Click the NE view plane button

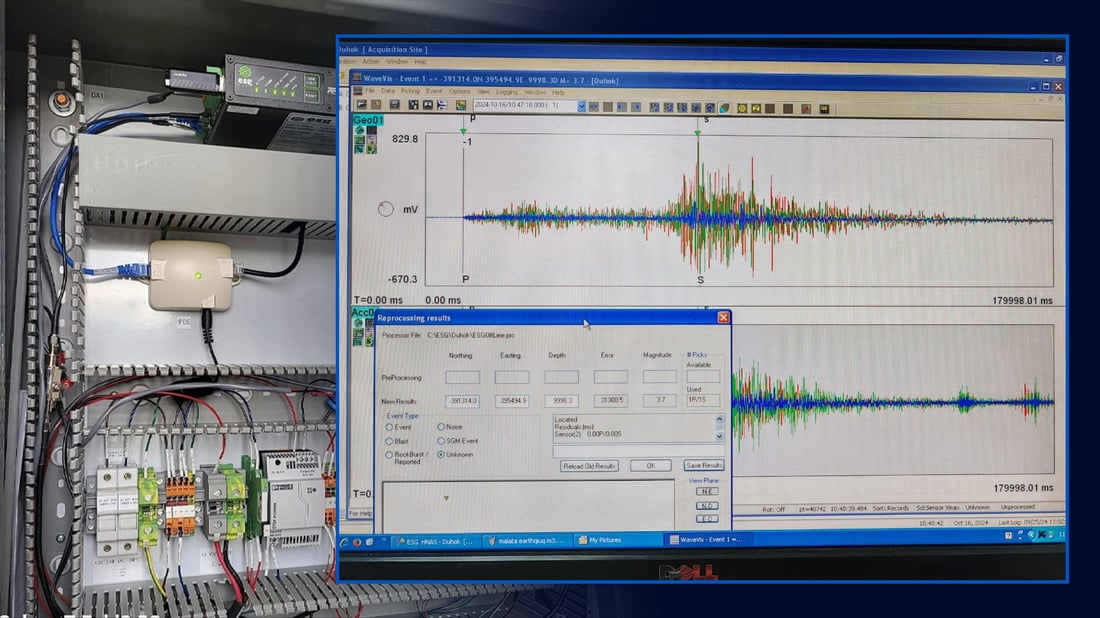pyautogui.click(x=706, y=492)
